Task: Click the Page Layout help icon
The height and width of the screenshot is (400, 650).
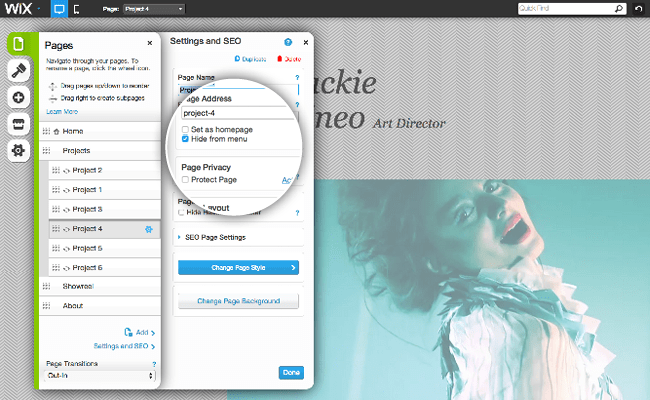Action: (297, 213)
